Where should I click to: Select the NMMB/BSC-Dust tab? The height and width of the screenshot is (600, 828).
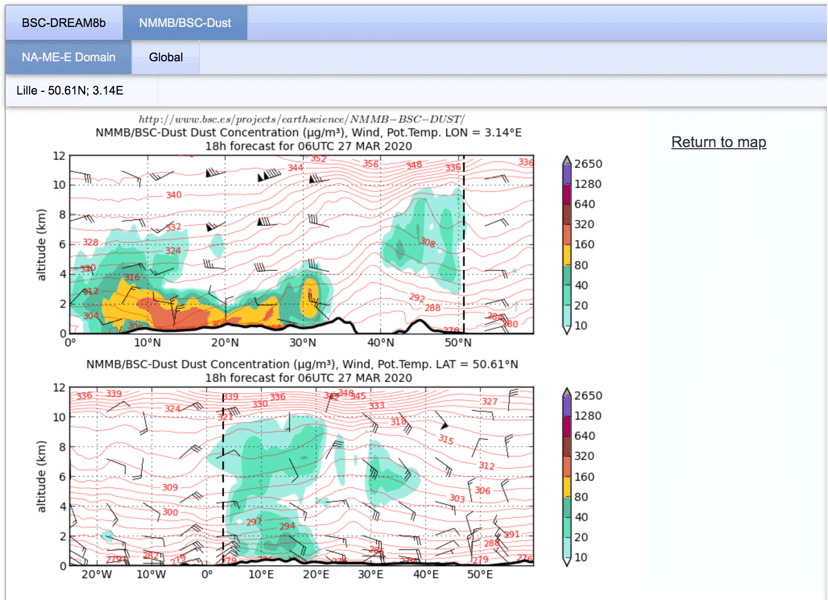[x=185, y=22]
